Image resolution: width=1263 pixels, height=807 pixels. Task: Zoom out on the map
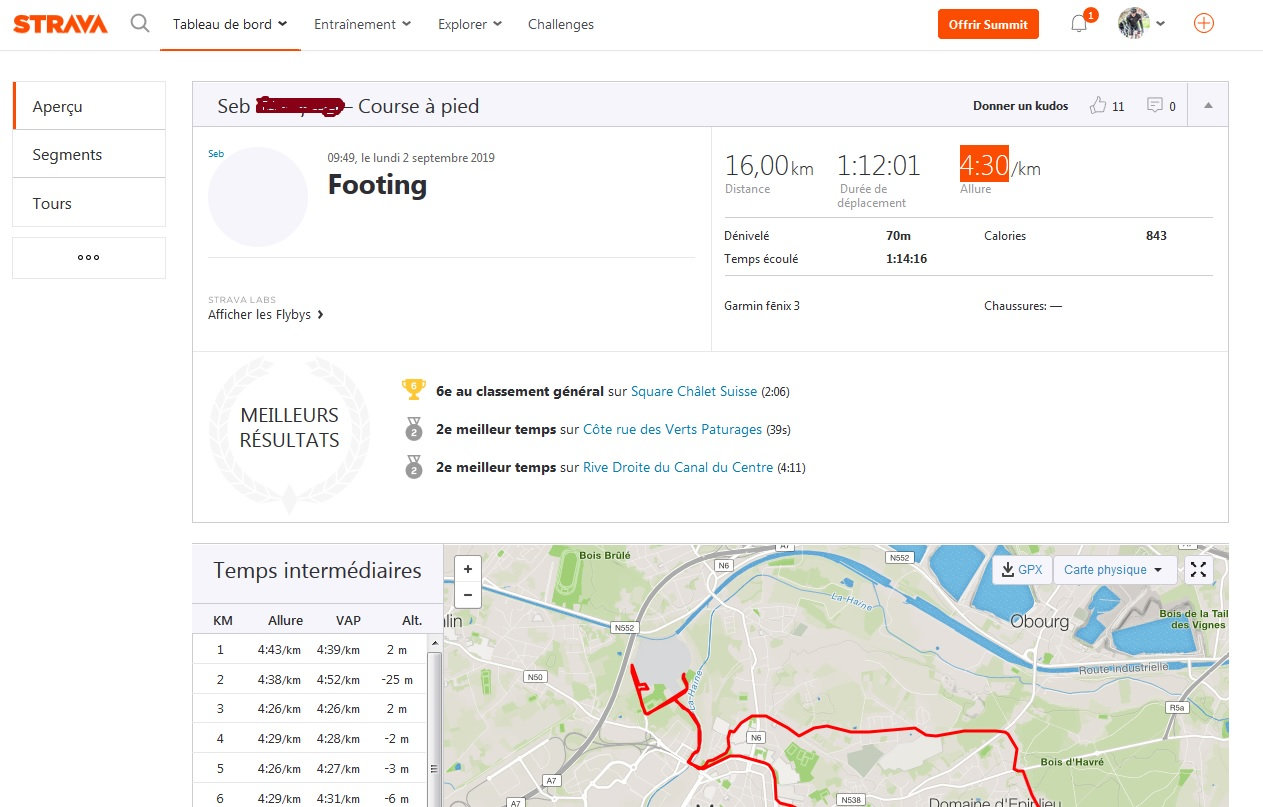(468, 595)
